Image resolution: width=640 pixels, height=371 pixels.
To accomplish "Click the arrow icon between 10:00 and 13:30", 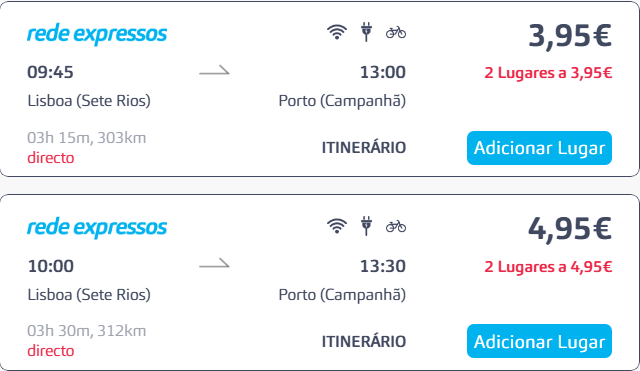I will pos(214,264).
